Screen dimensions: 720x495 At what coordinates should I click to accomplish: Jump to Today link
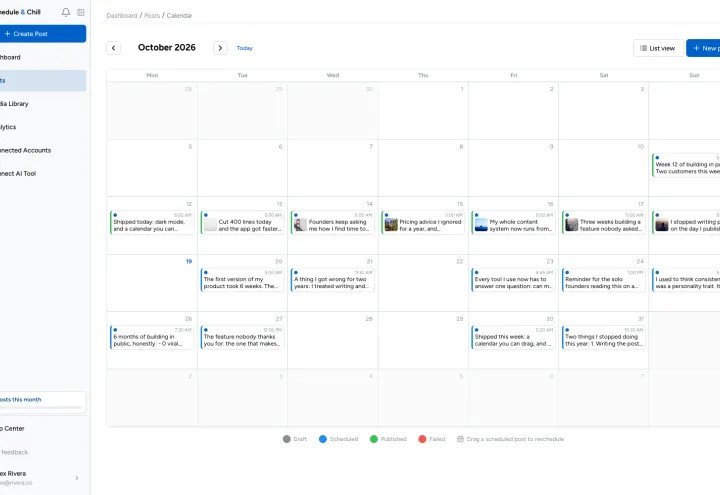coord(244,48)
